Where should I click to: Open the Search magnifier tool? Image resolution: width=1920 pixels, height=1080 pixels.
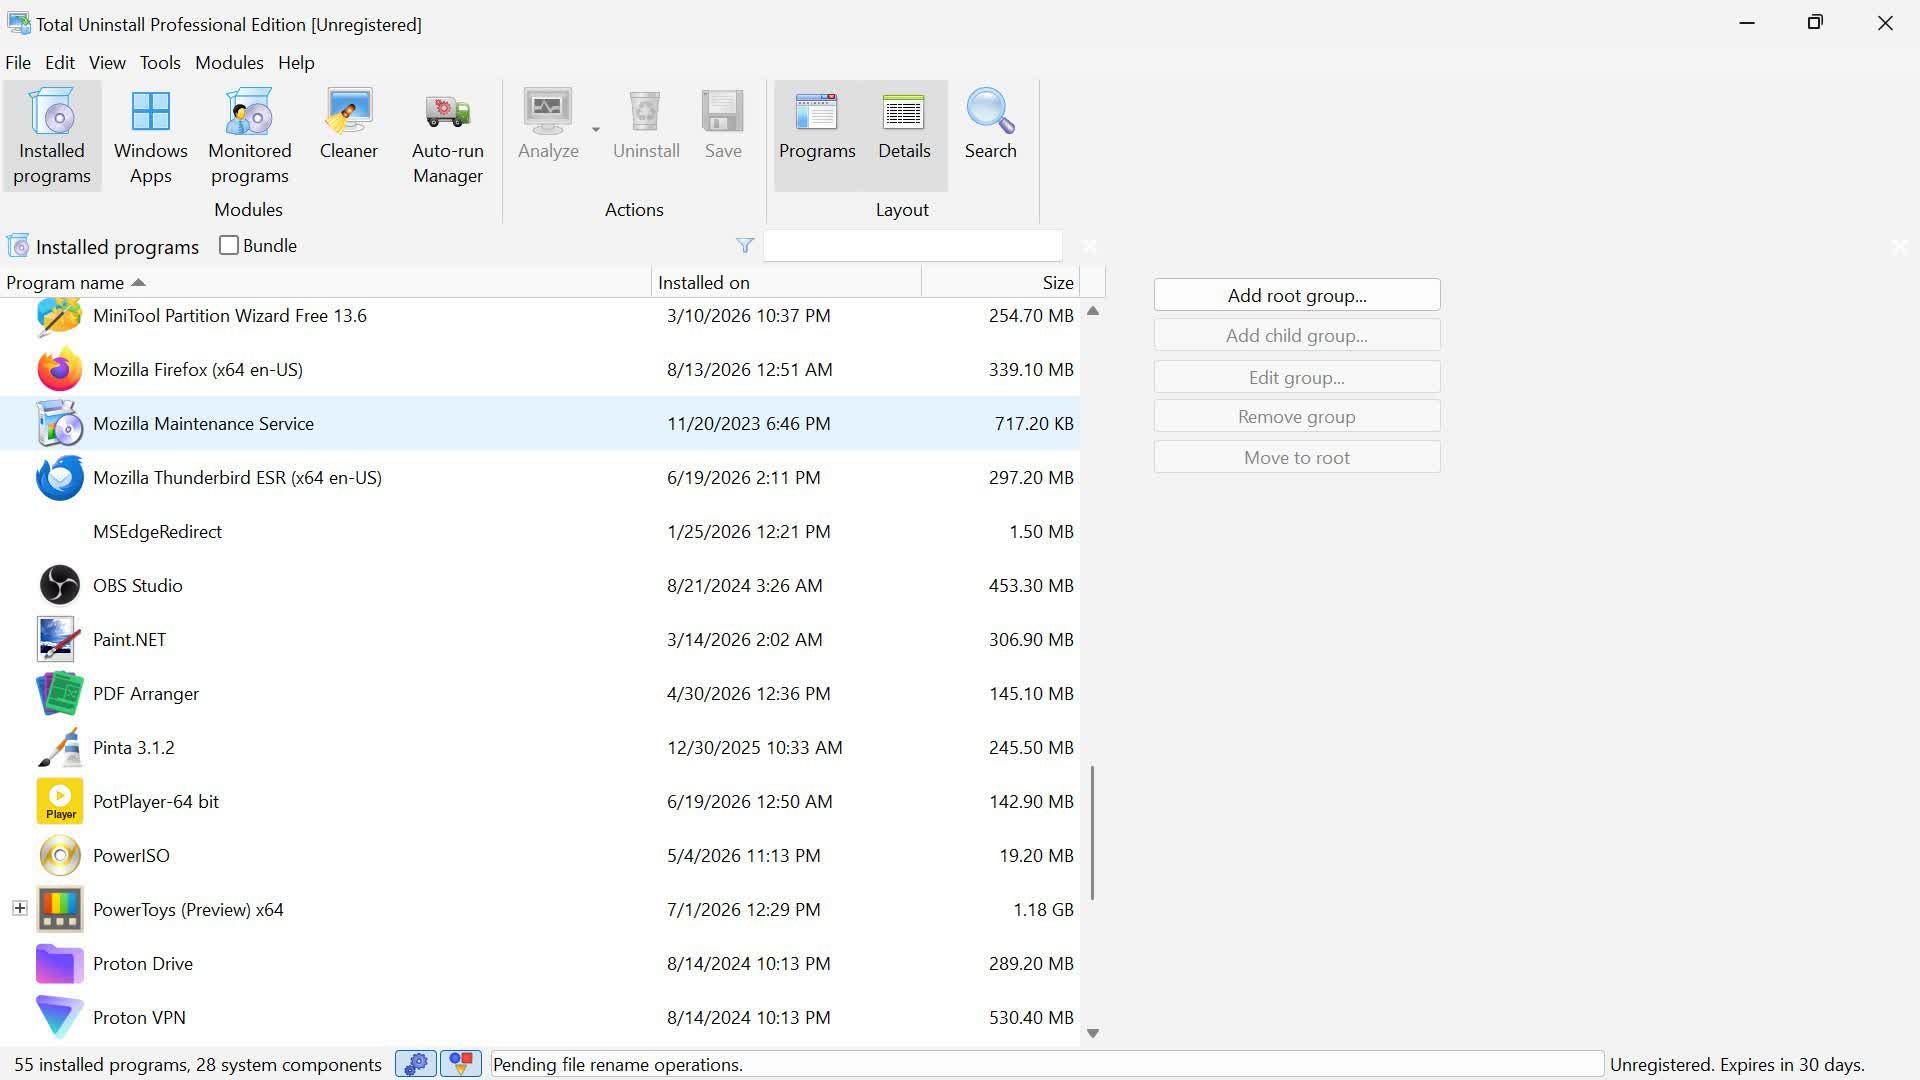990,124
